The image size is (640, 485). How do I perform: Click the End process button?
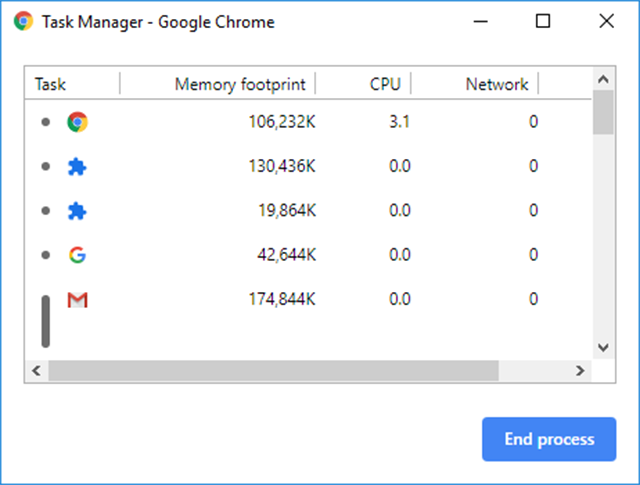[549, 439]
